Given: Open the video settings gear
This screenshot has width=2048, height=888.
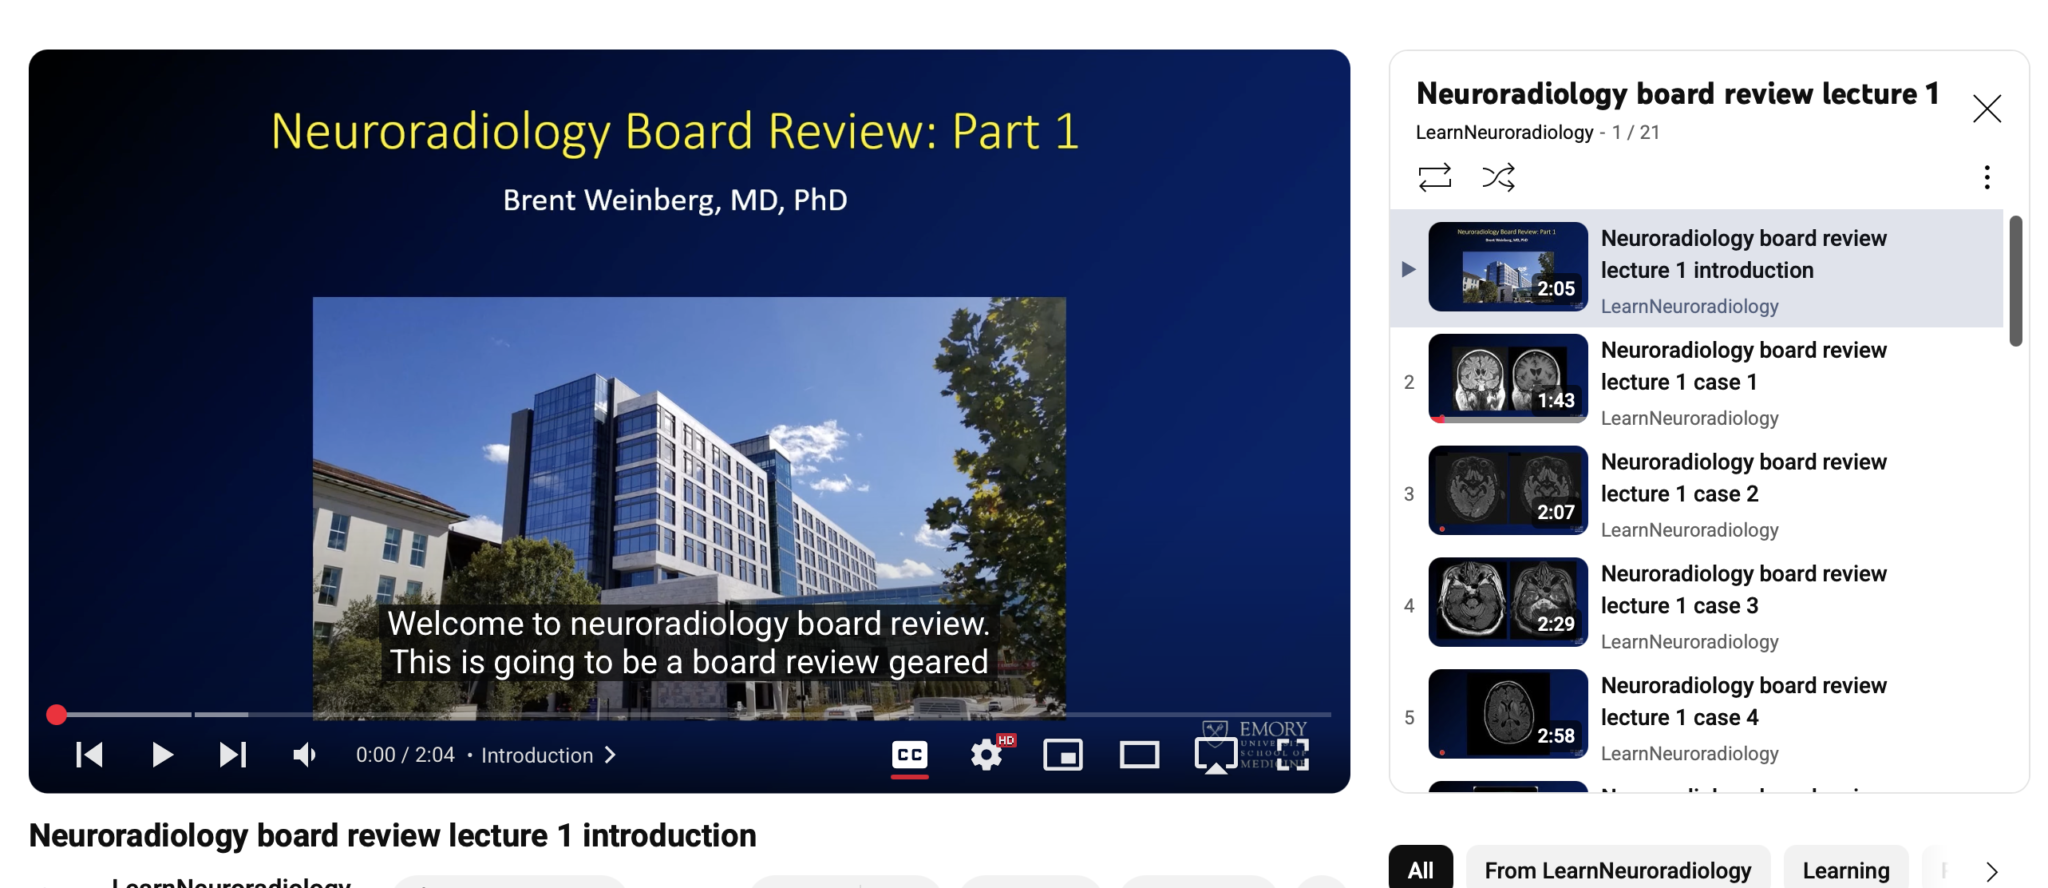Looking at the screenshot, I should [x=986, y=755].
